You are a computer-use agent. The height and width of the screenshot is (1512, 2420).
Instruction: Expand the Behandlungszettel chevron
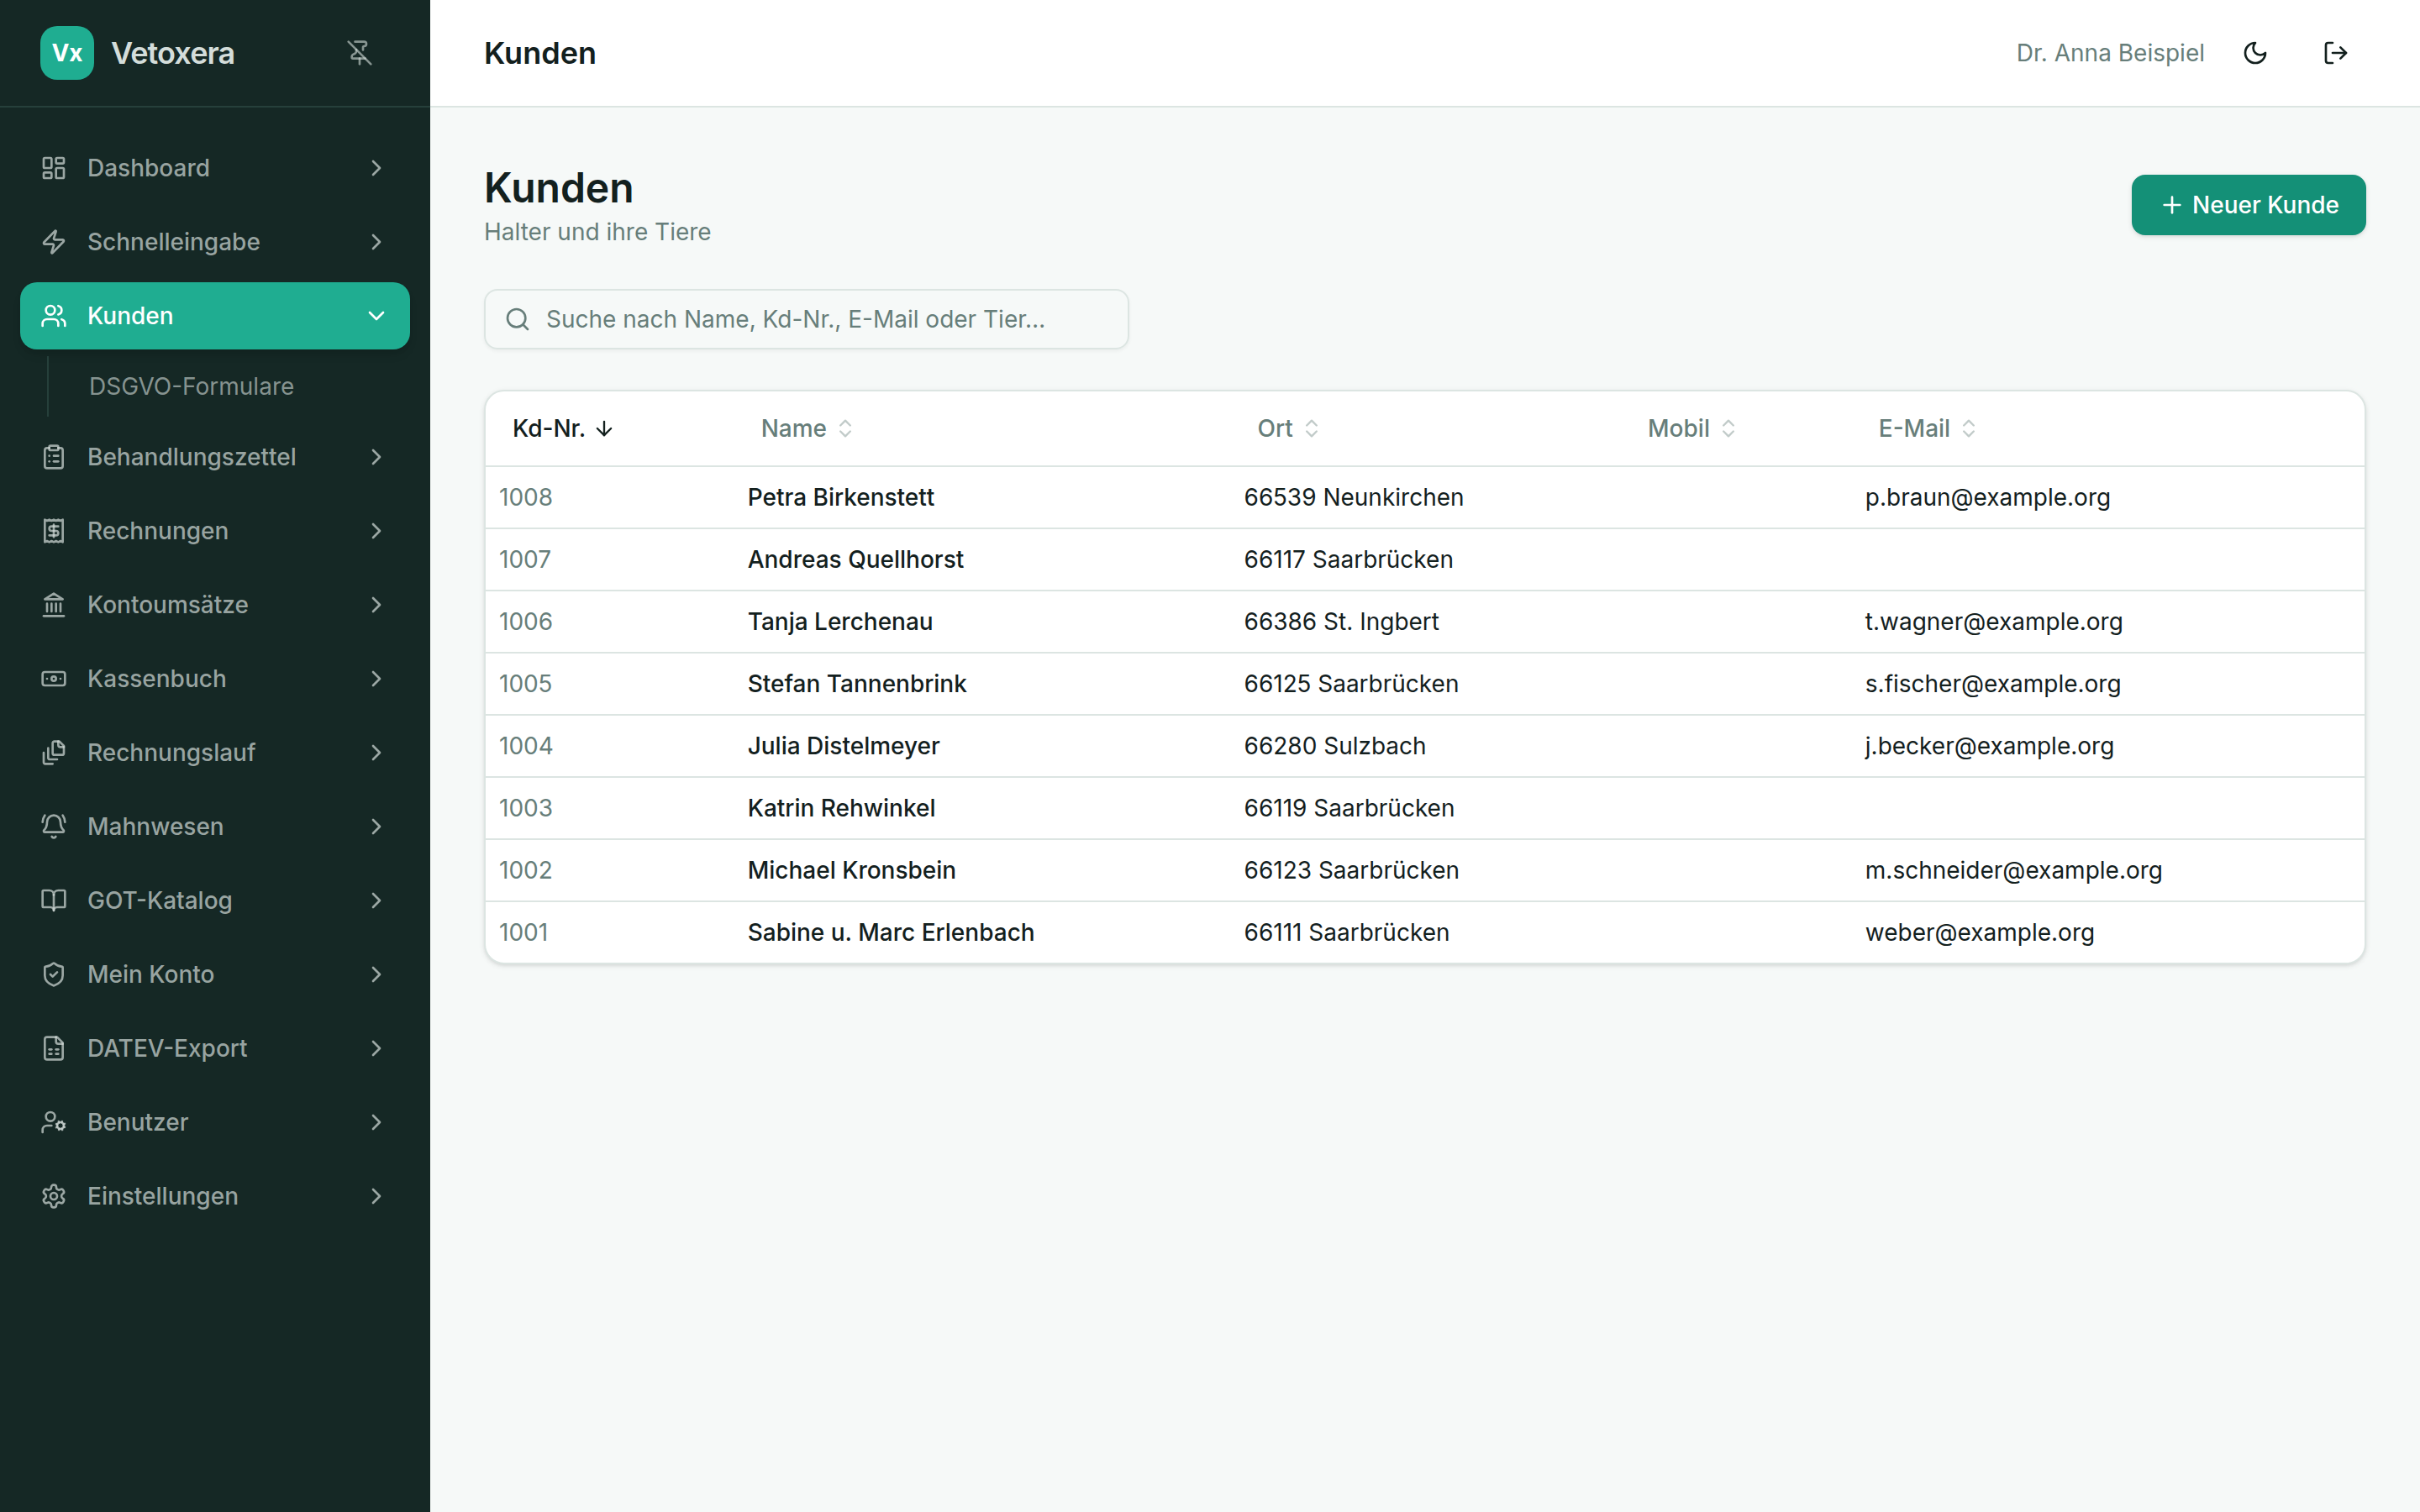click(x=376, y=457)
